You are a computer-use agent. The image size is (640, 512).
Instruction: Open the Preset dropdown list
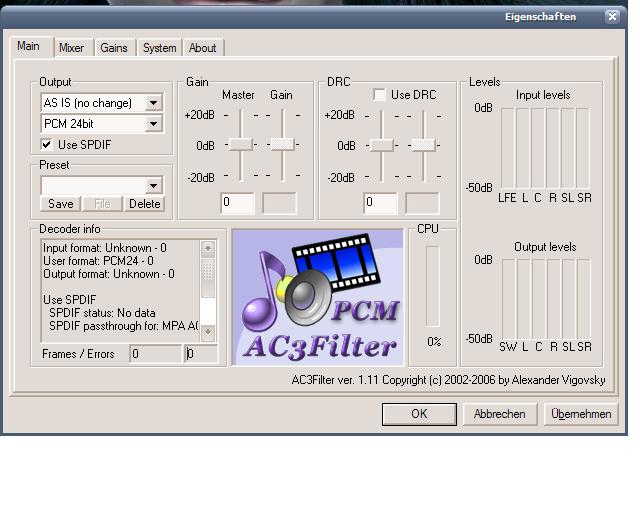pos(153,186)
